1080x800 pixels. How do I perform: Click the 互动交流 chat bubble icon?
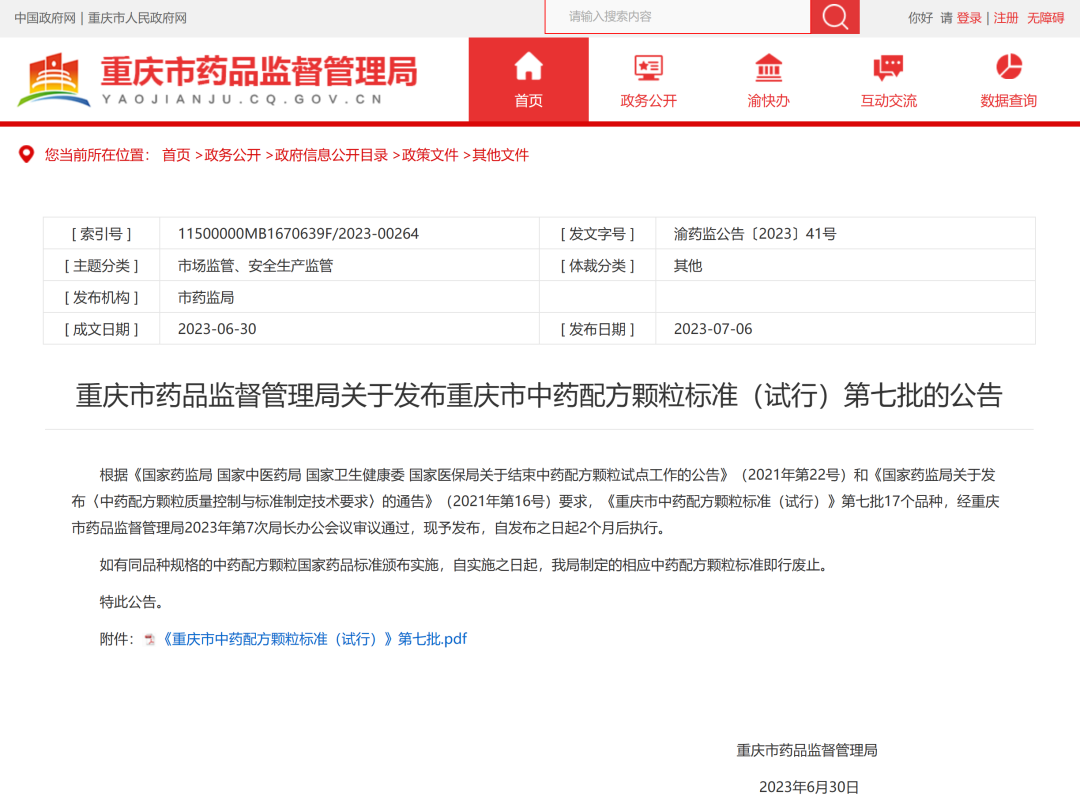tap(889, 68)
